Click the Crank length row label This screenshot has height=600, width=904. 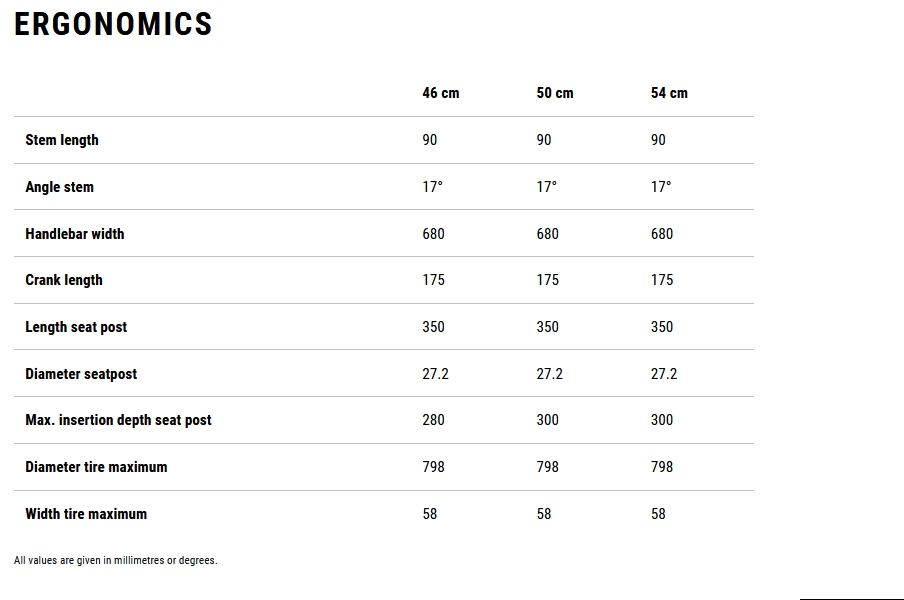[64, 280]
